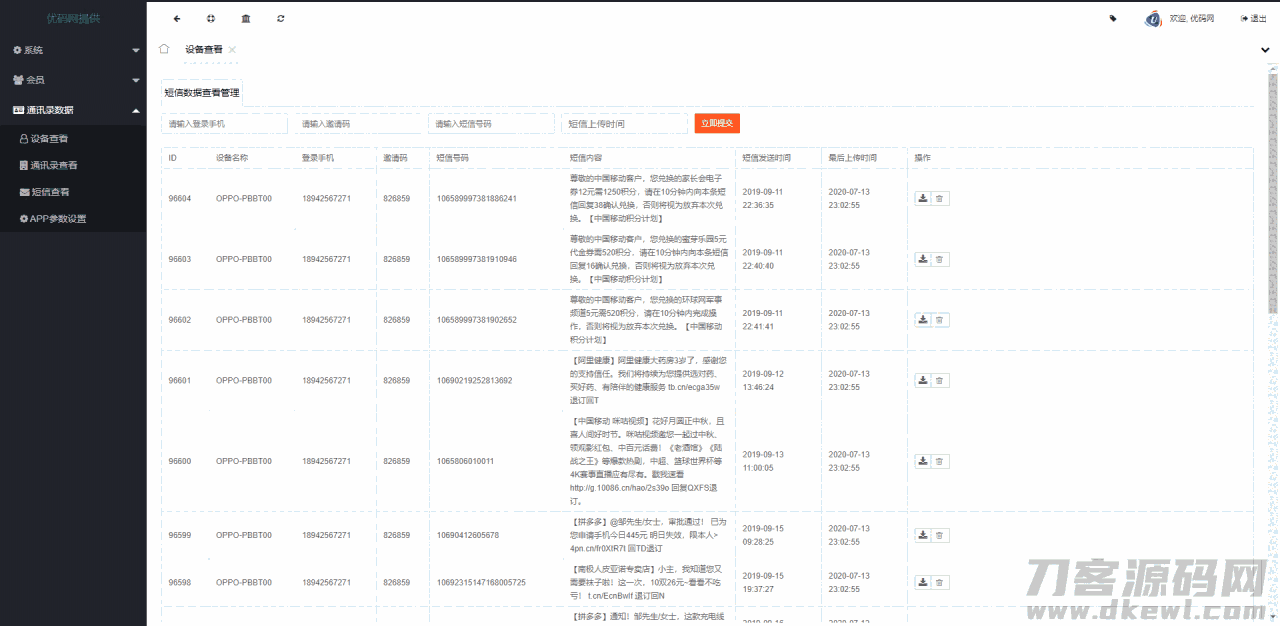Expand the 系统 sidebar menu
The image size is (1280, 626).
[x=73, y=50]
